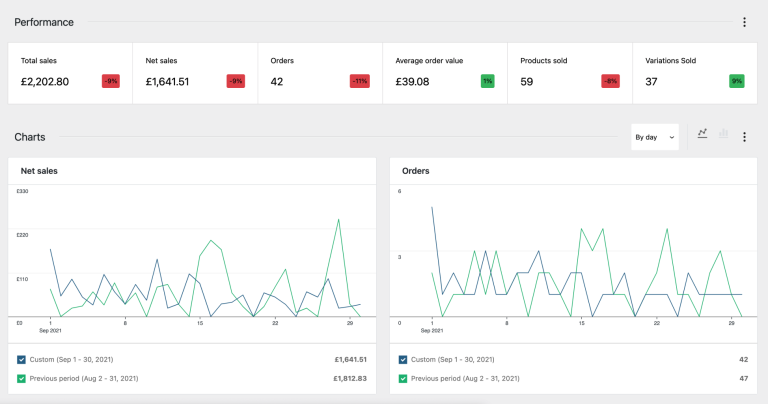This screenshot has width=768, height=404.
Task: Open the Total sales performance card
Action: tap(70, 73)
